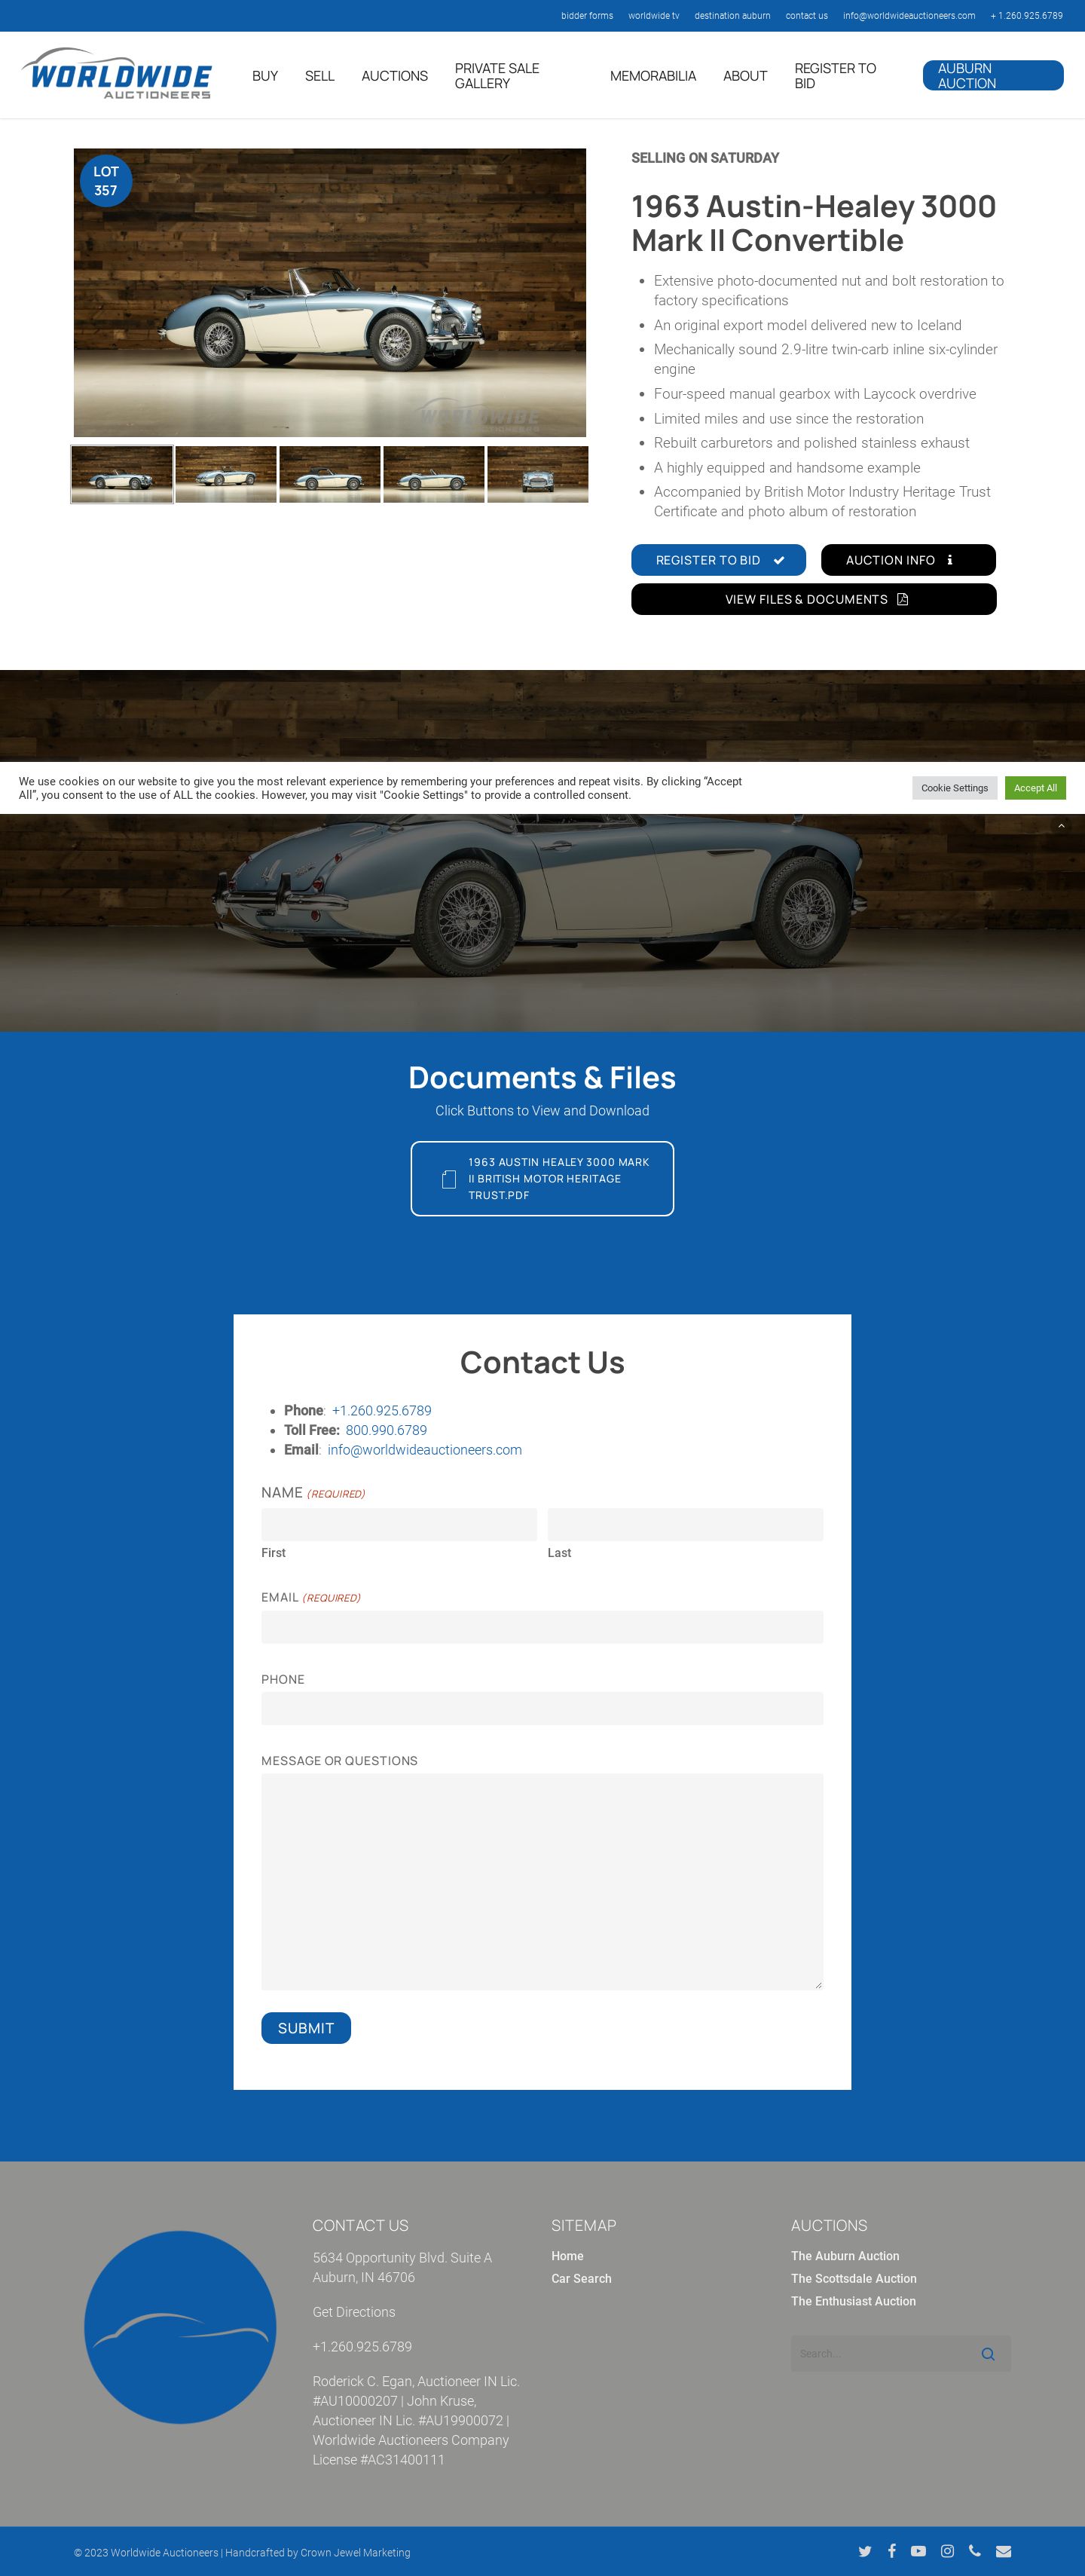
Task: Open the MEMORABILIA menu item
Action: click(x=653, y=76)
